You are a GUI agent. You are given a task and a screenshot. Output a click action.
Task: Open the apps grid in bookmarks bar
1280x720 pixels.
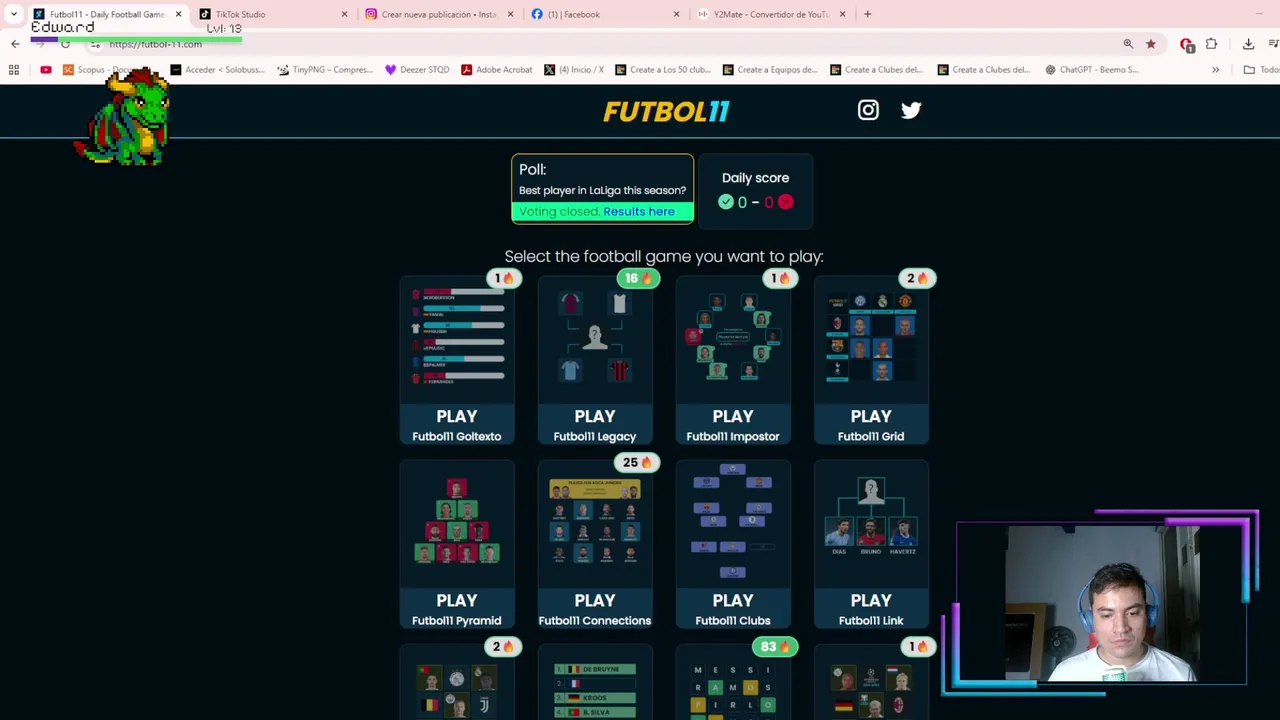(x=14, y=70)
